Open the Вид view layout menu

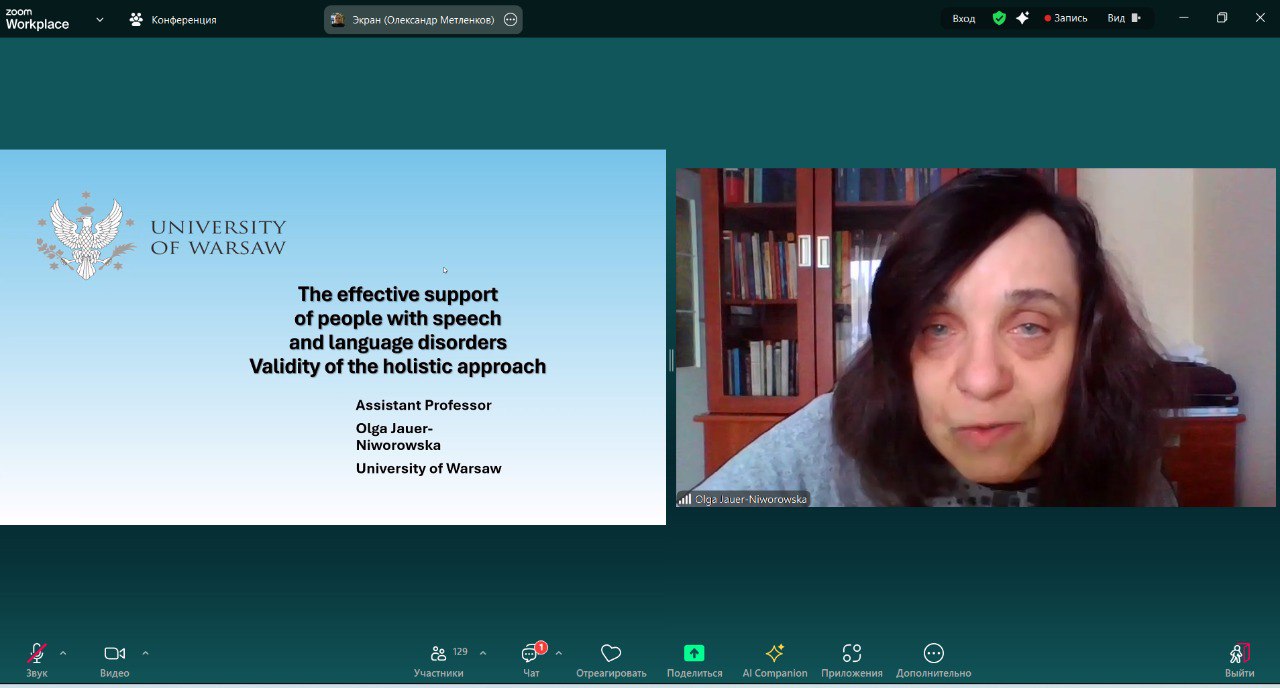[x=1123, y=18]
